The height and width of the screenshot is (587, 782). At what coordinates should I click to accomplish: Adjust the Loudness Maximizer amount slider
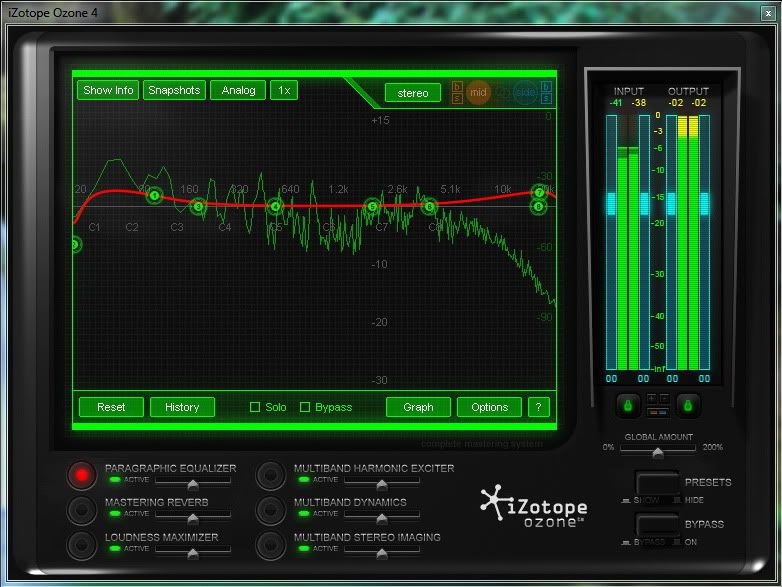pos(193,554)
